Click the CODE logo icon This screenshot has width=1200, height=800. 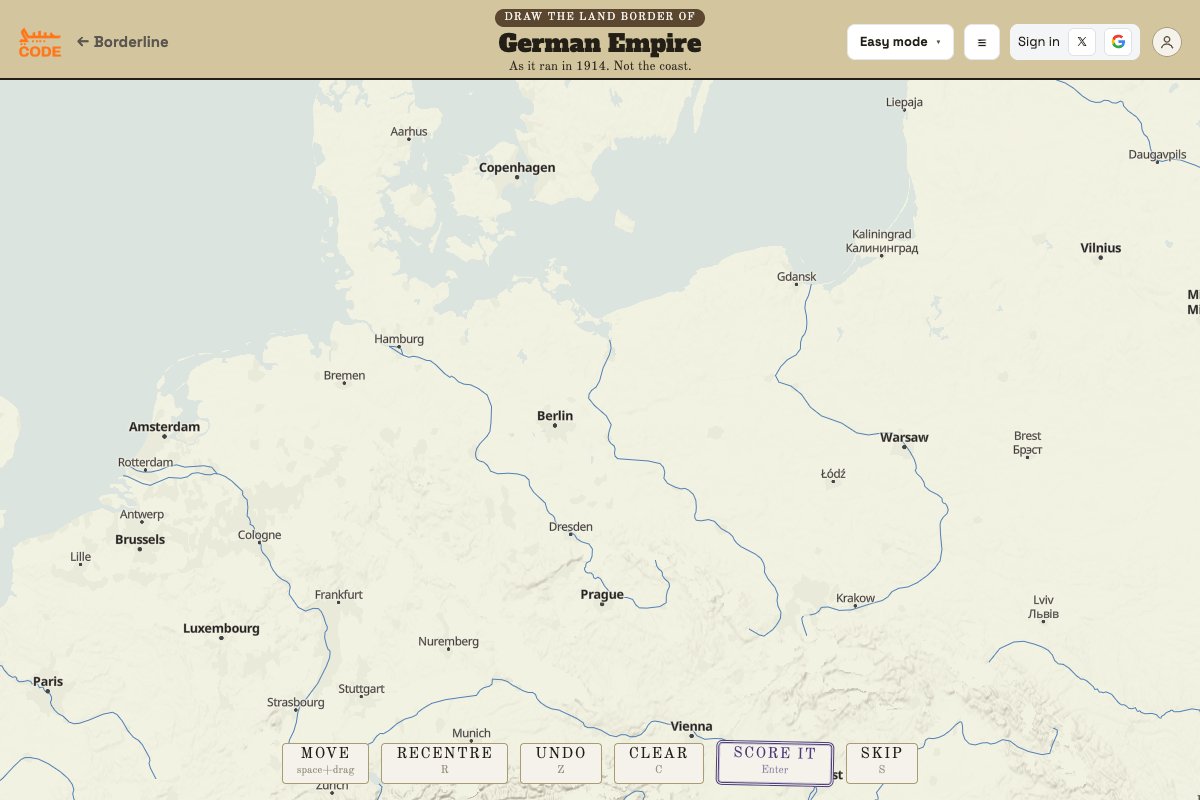40,42
